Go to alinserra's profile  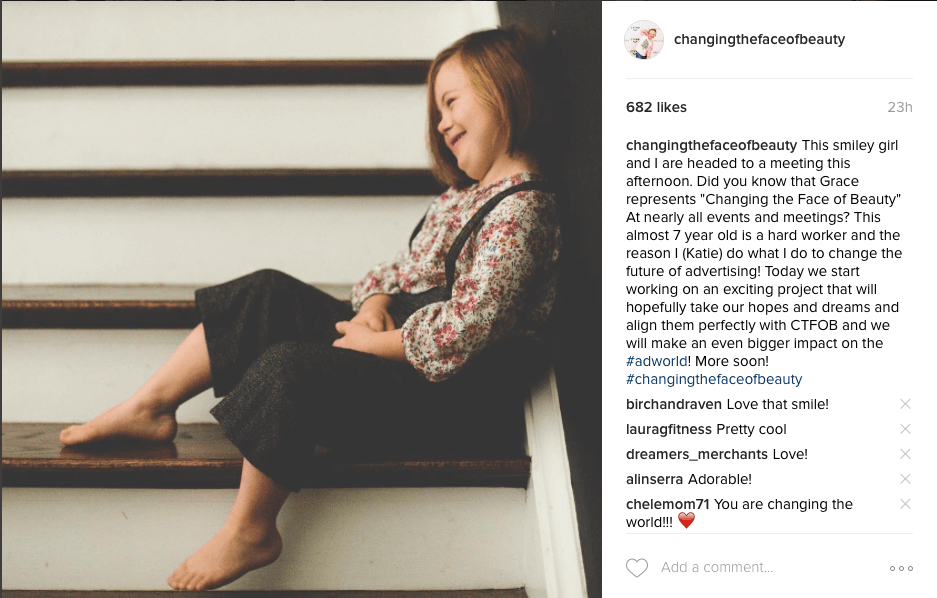click(654, 480)
